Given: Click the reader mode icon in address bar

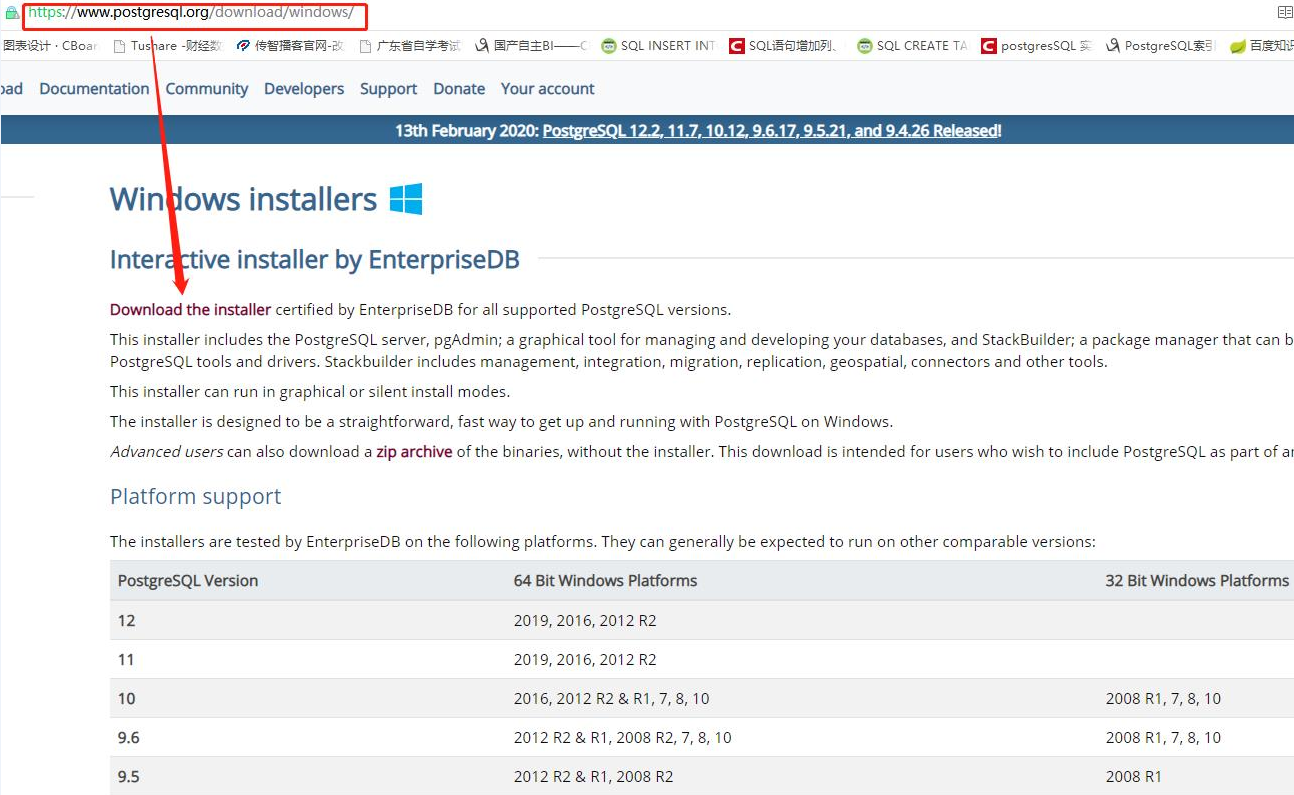Looking at the screenshot, I should coord(1285,13).
